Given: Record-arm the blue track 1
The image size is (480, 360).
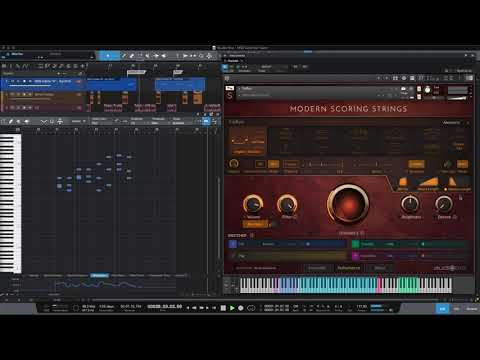Looking at the screenshot, I should [24, 81].
